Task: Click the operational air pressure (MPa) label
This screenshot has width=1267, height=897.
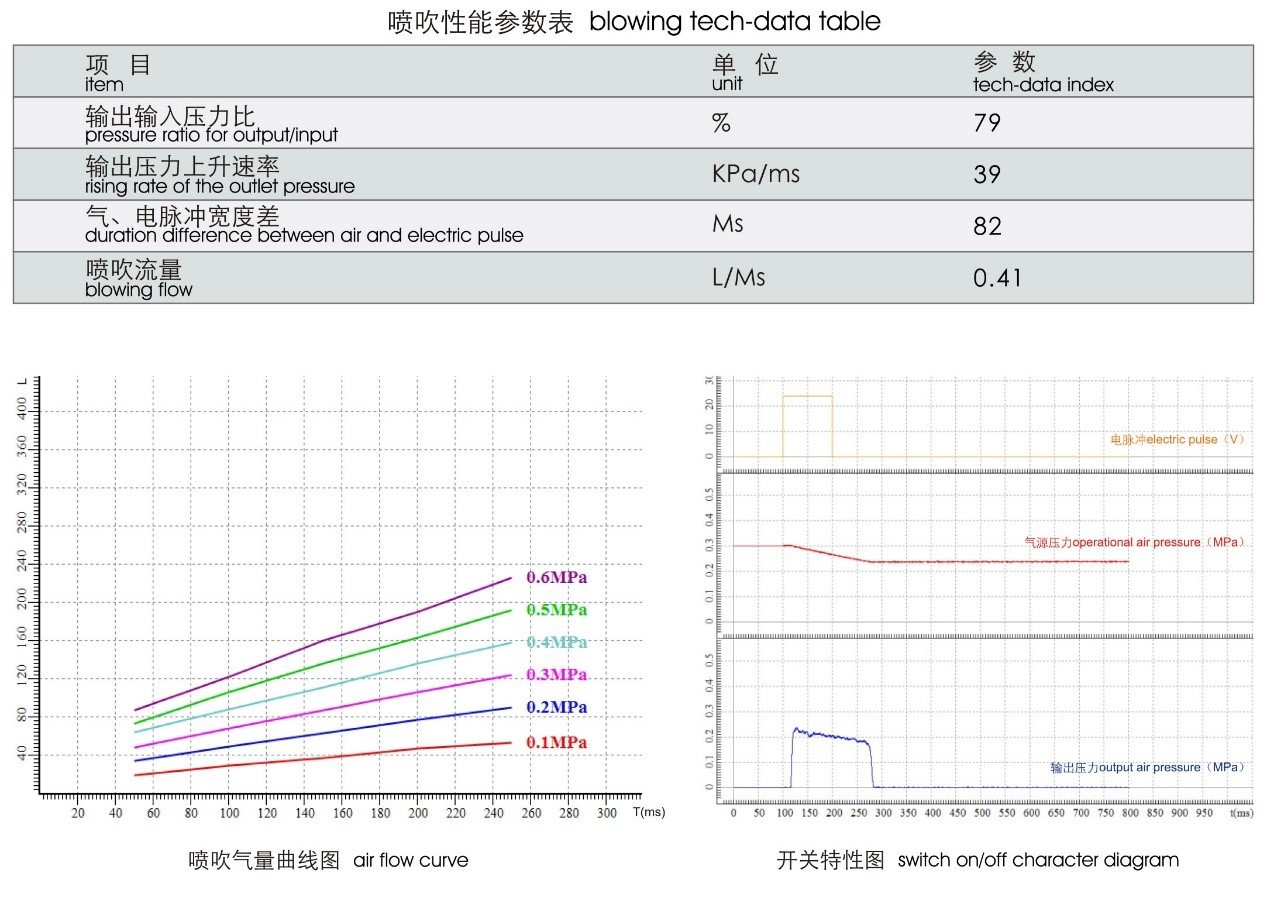Action: 1132,542
